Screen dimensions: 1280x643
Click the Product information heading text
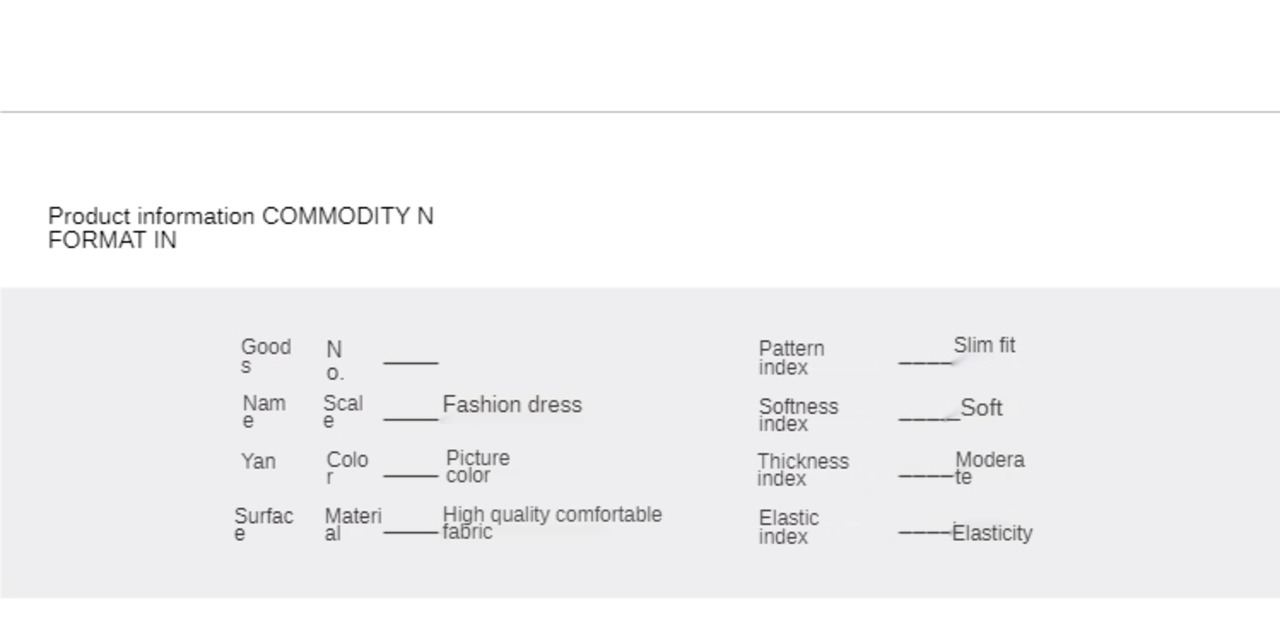240,228
